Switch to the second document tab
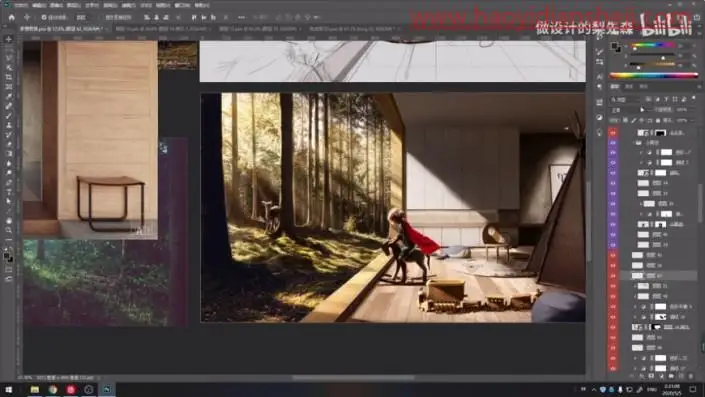This screenshot has height=397, width=705. (161, 28)
